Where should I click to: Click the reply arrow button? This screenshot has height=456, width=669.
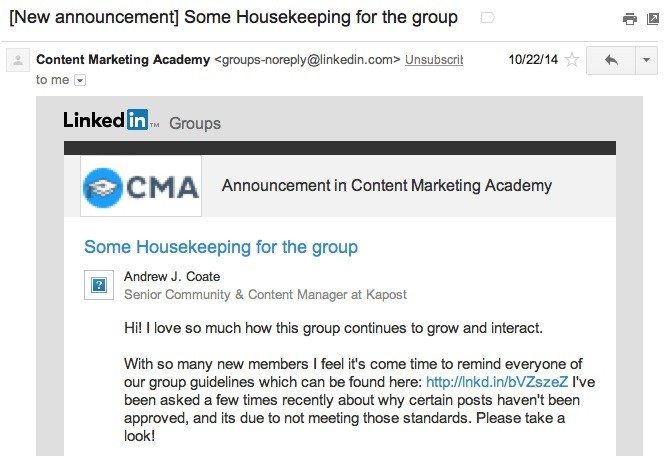(611, 60)
